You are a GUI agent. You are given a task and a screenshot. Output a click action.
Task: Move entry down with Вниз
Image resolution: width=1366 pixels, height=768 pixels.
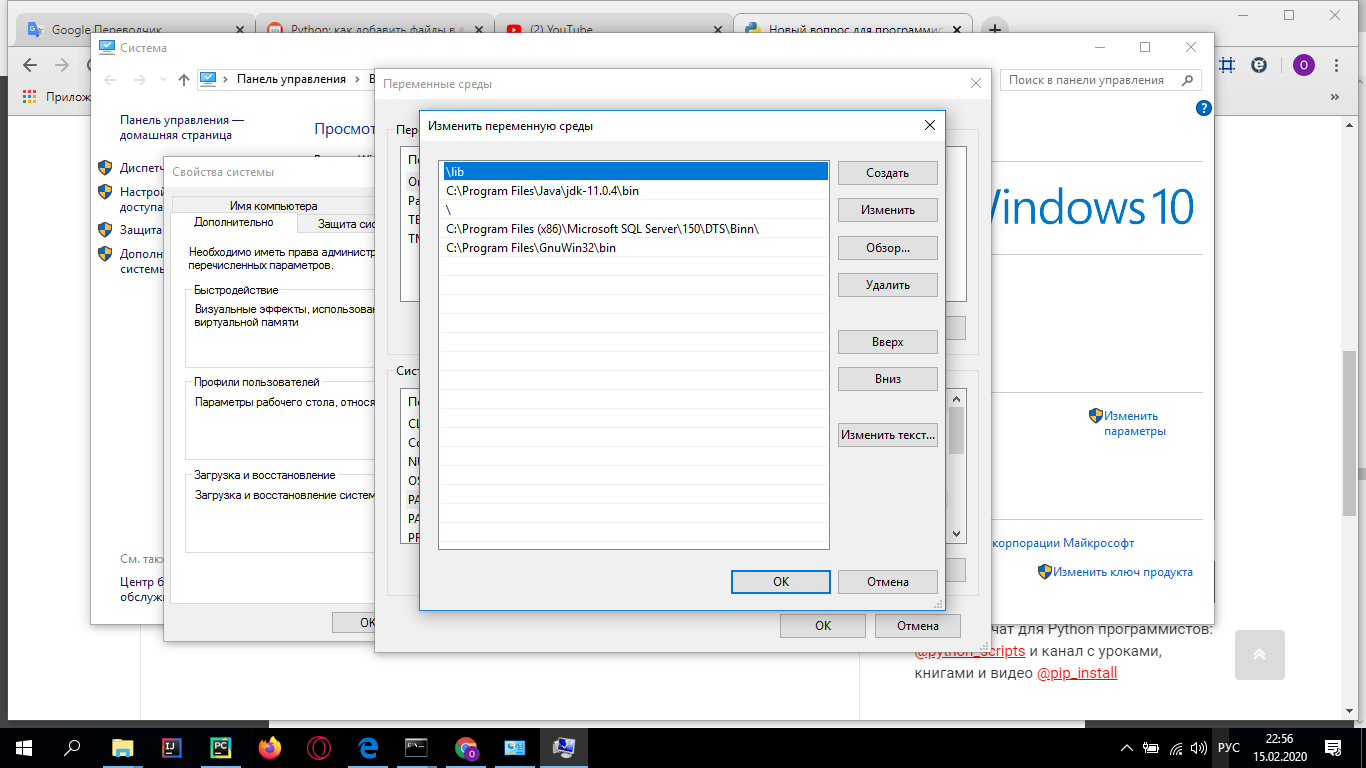(x=887, y=379)
